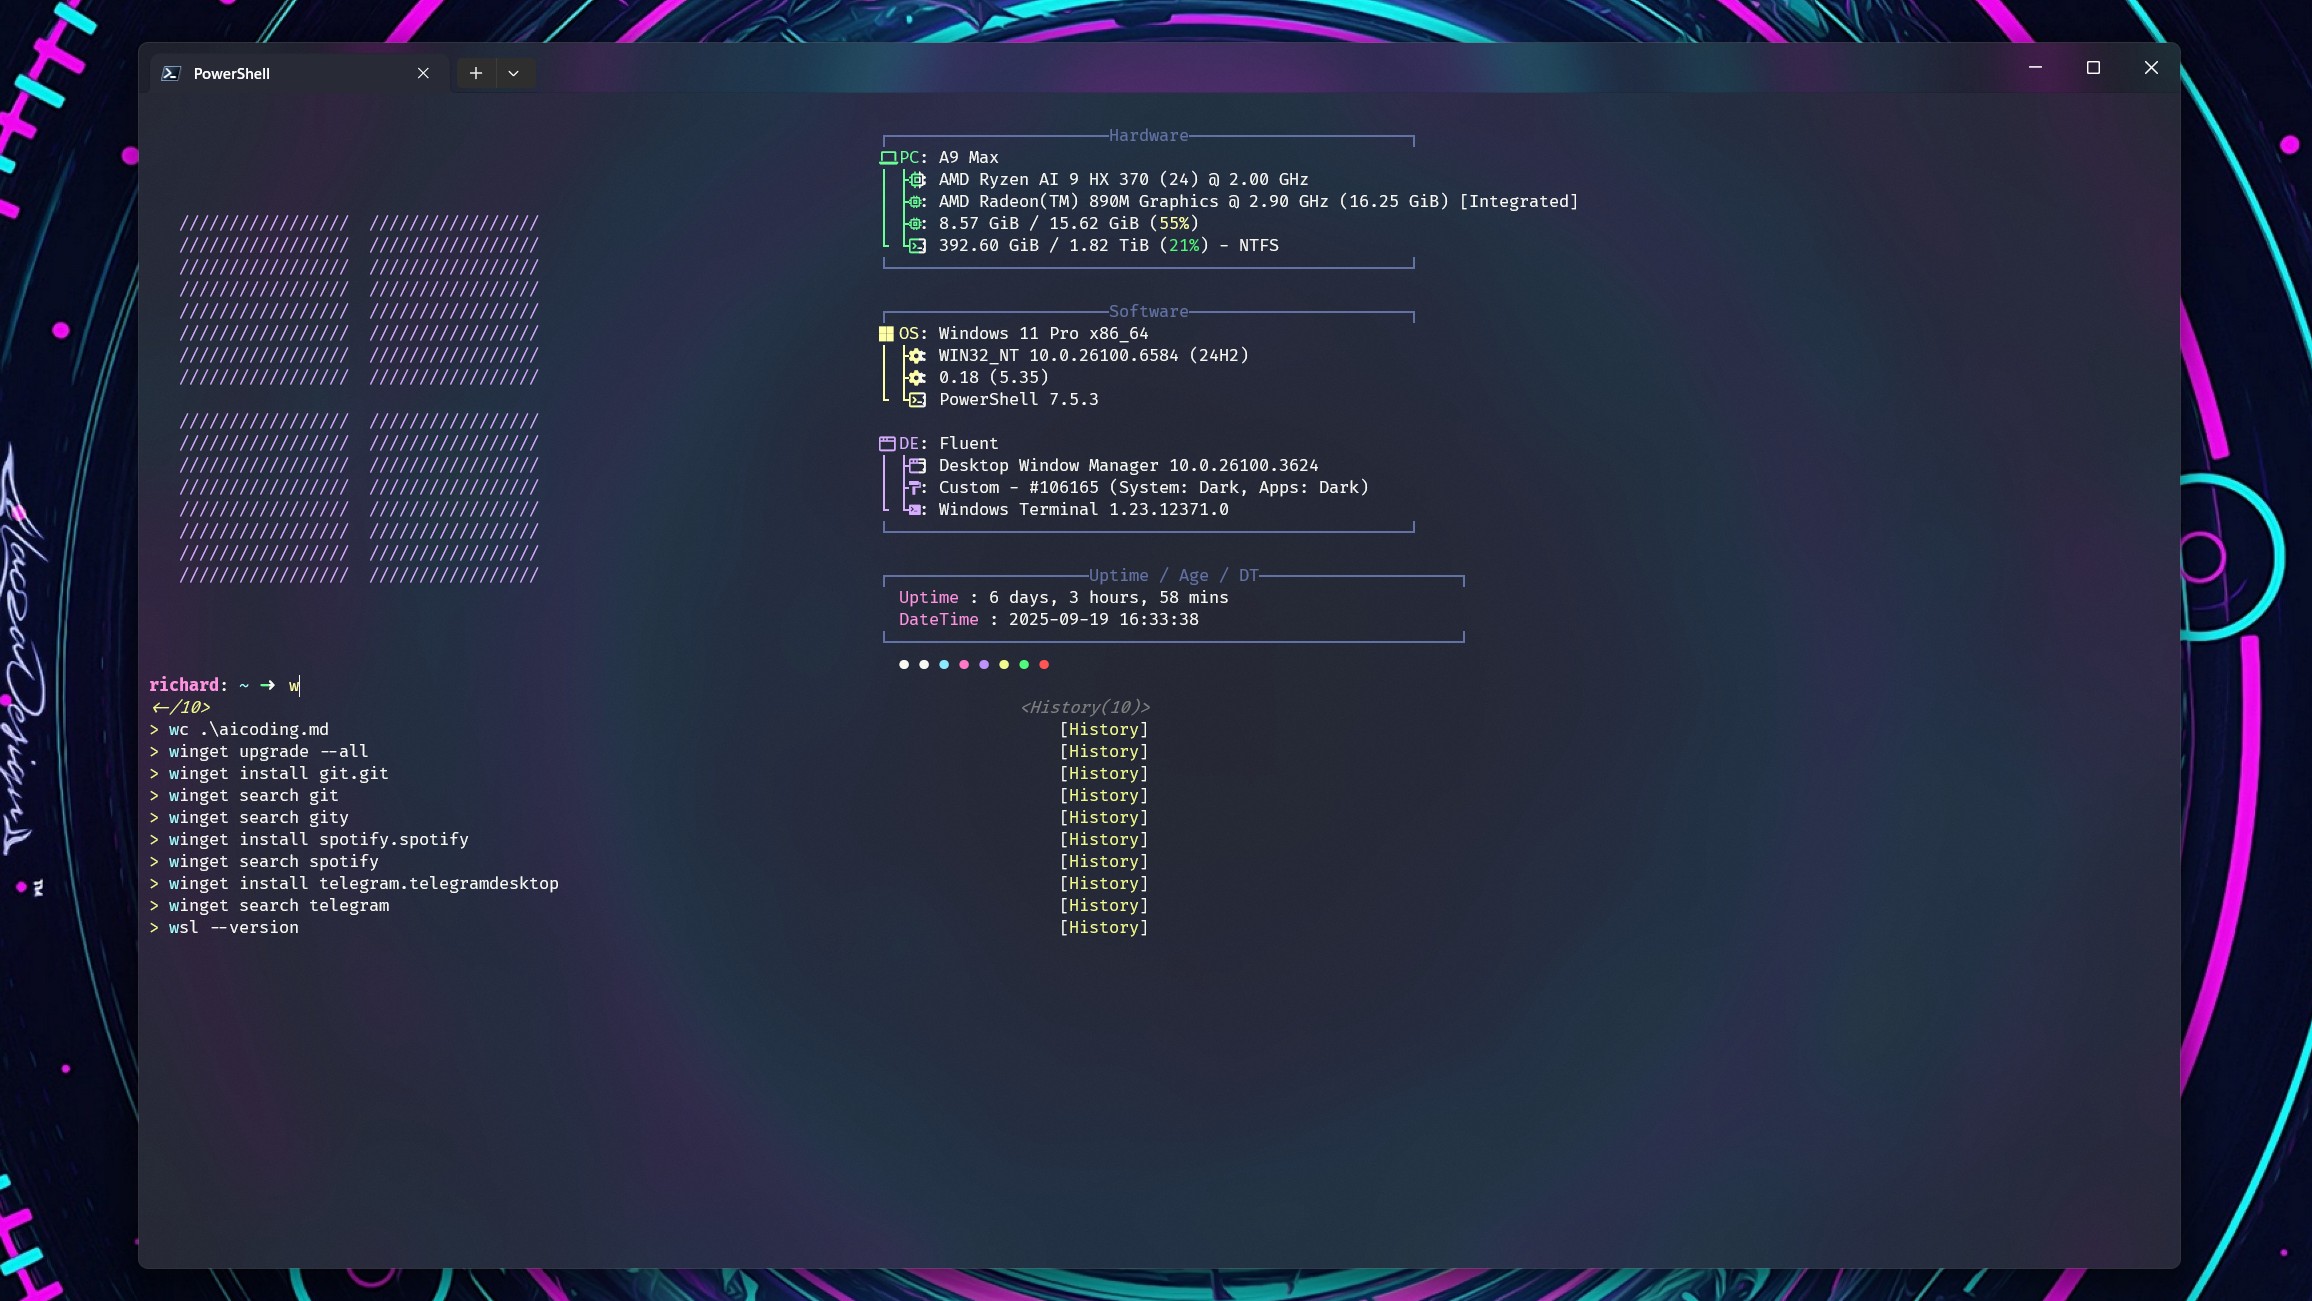Click the purple terminal icon before Windows Terminal
Screen dimensions: 2312x1301
pos(915,510)
